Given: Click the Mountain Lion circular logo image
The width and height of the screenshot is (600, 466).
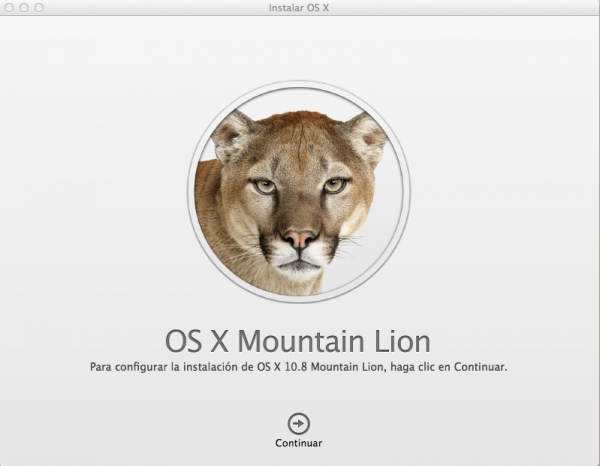Looking at the screenshot, I should pos(299,191).
